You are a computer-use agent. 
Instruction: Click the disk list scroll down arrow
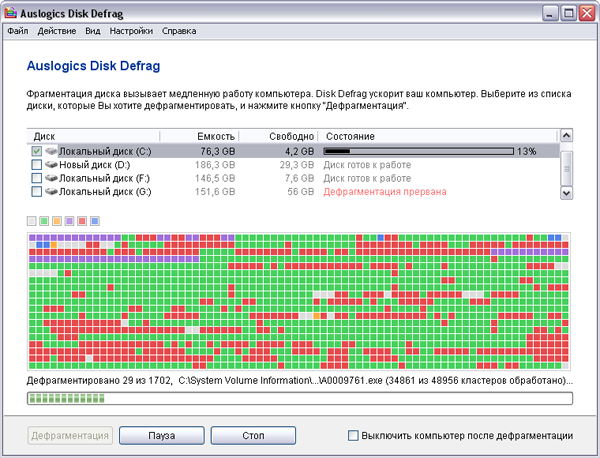pos(566,193)
